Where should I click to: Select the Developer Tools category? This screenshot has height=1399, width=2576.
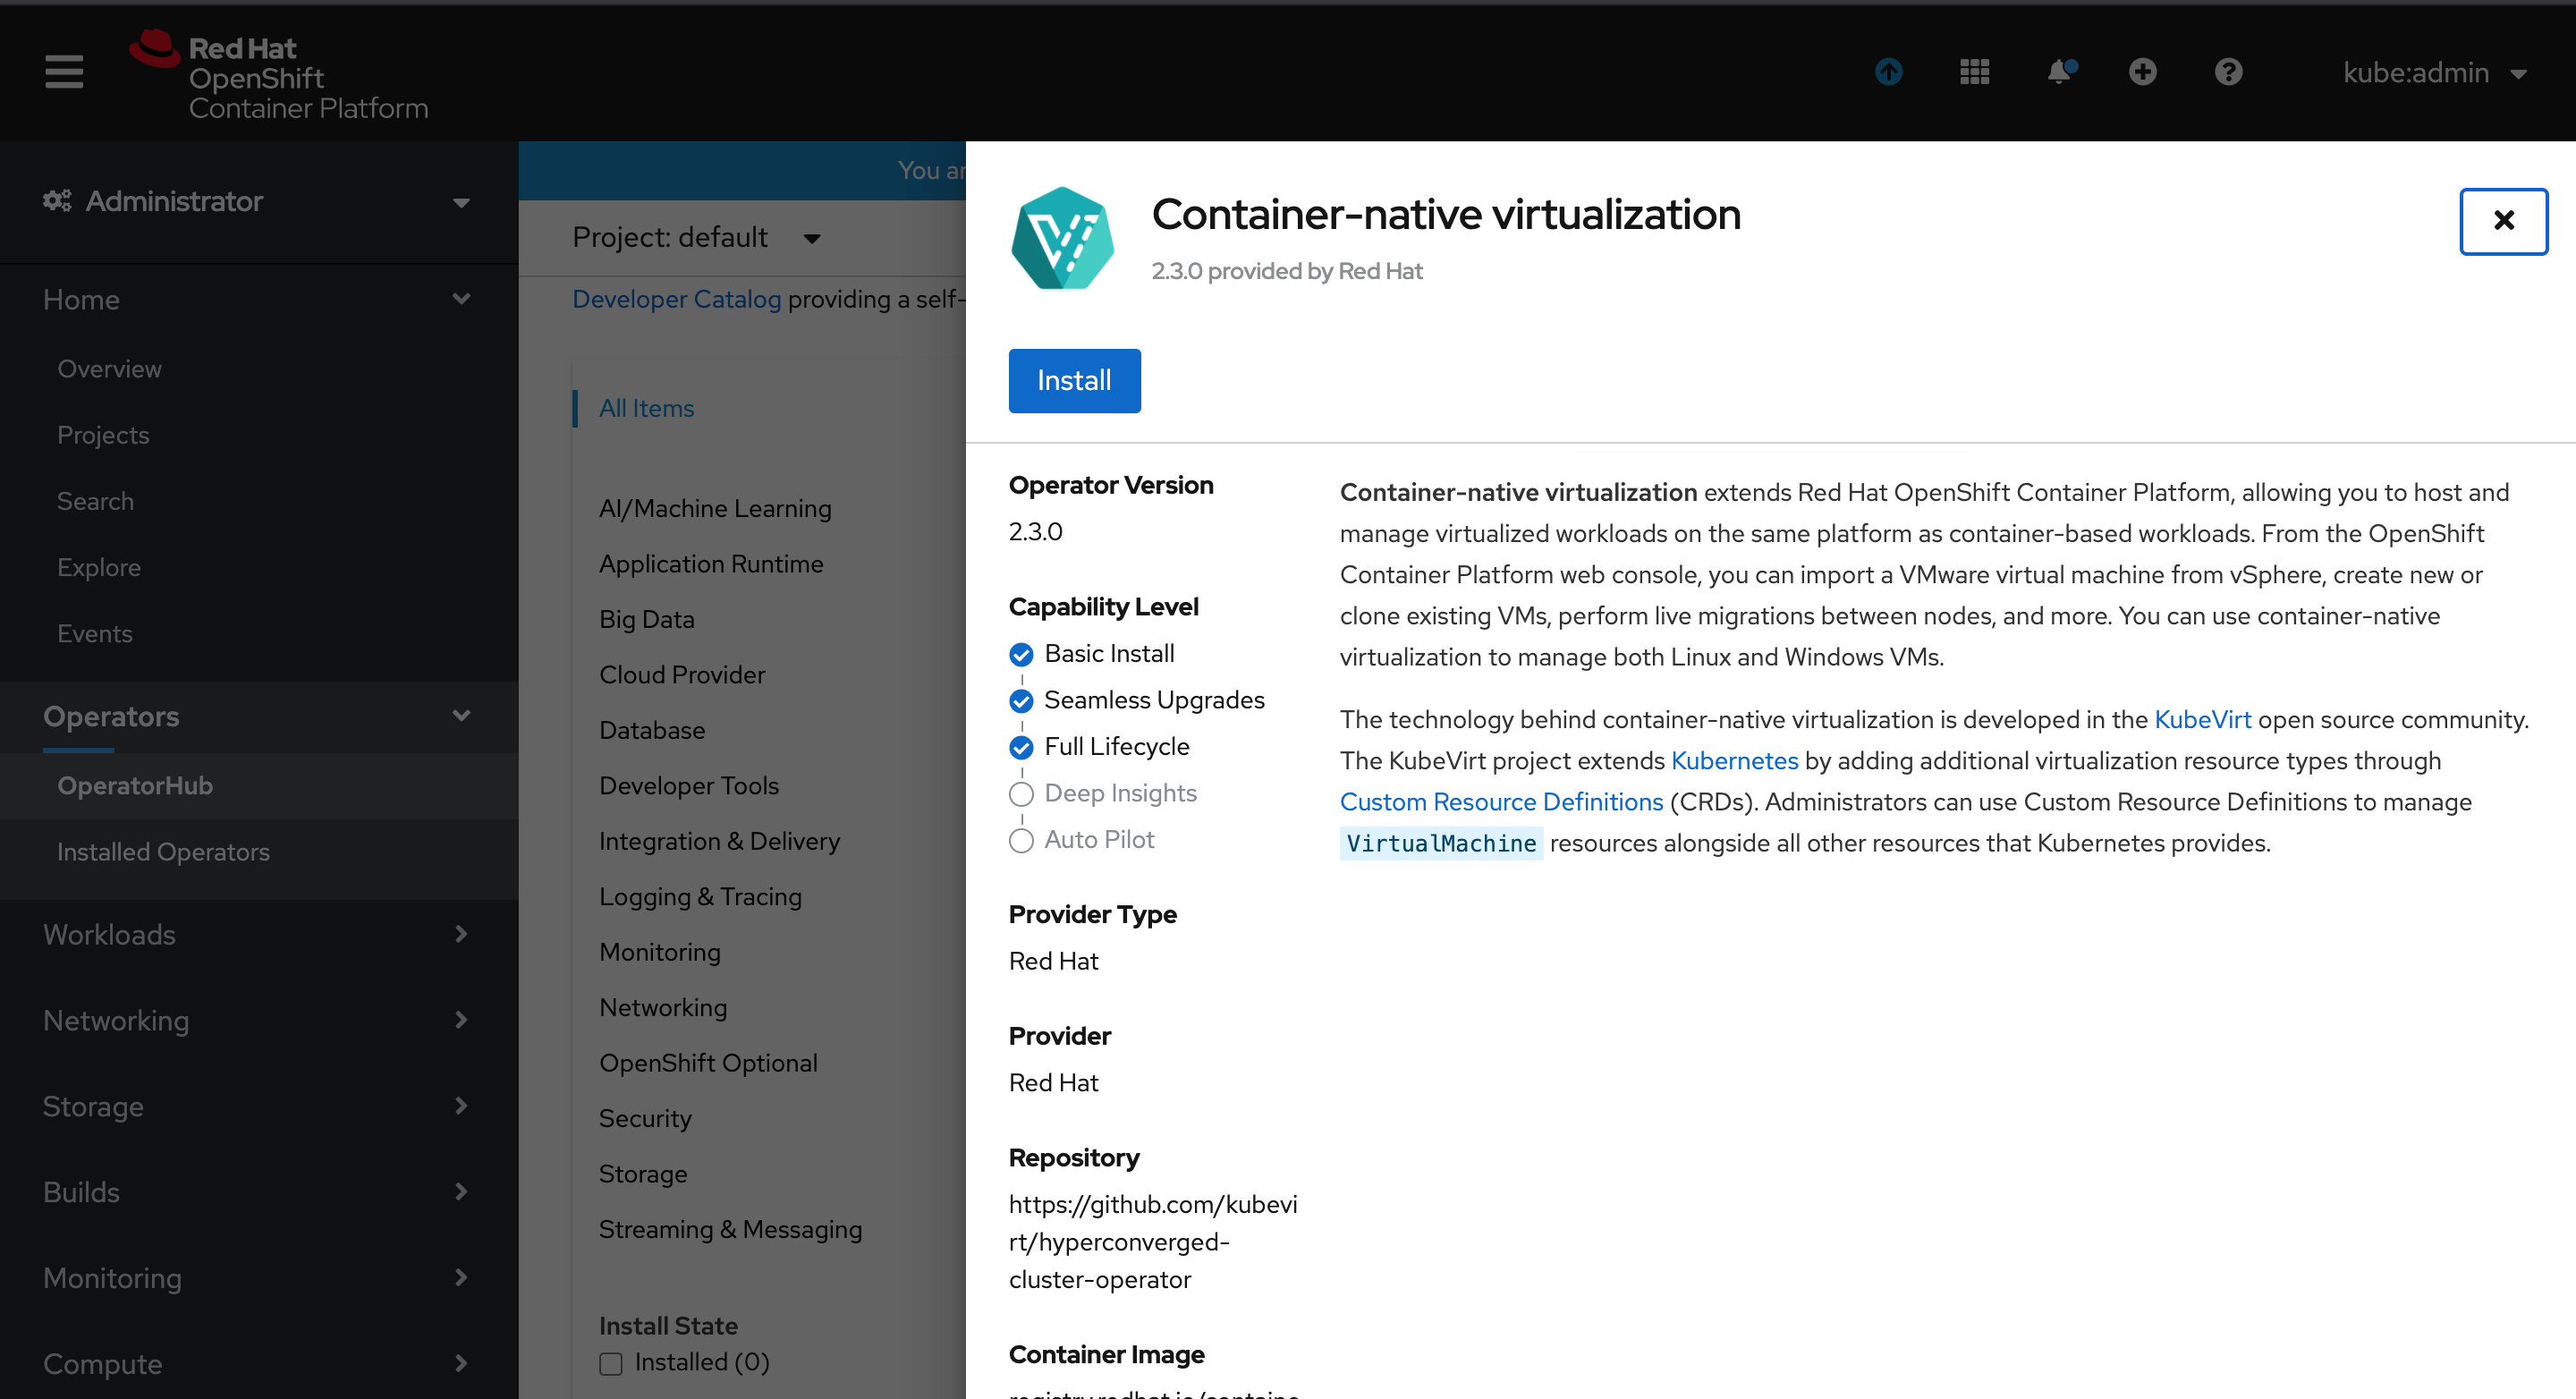[688, 786]
